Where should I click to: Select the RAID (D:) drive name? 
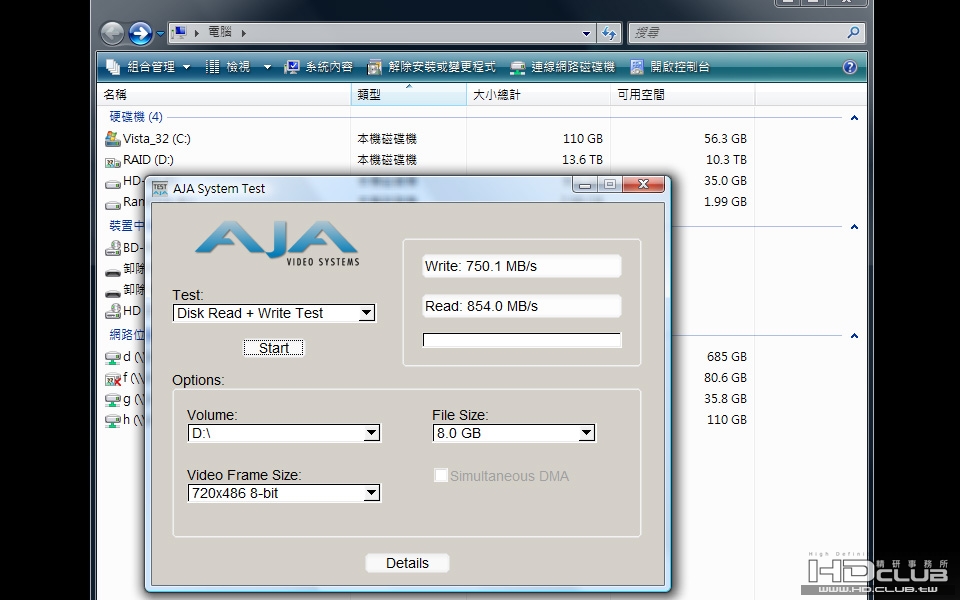click(x=148, y=160)
